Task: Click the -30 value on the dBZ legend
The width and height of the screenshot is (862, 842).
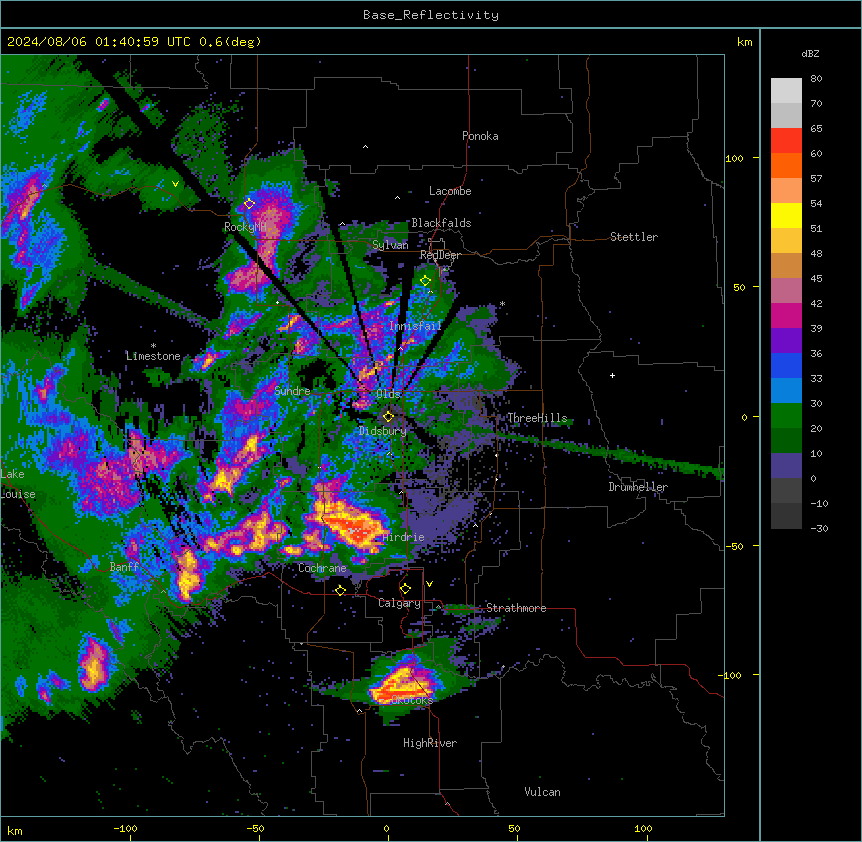Action: coord(819,529)
